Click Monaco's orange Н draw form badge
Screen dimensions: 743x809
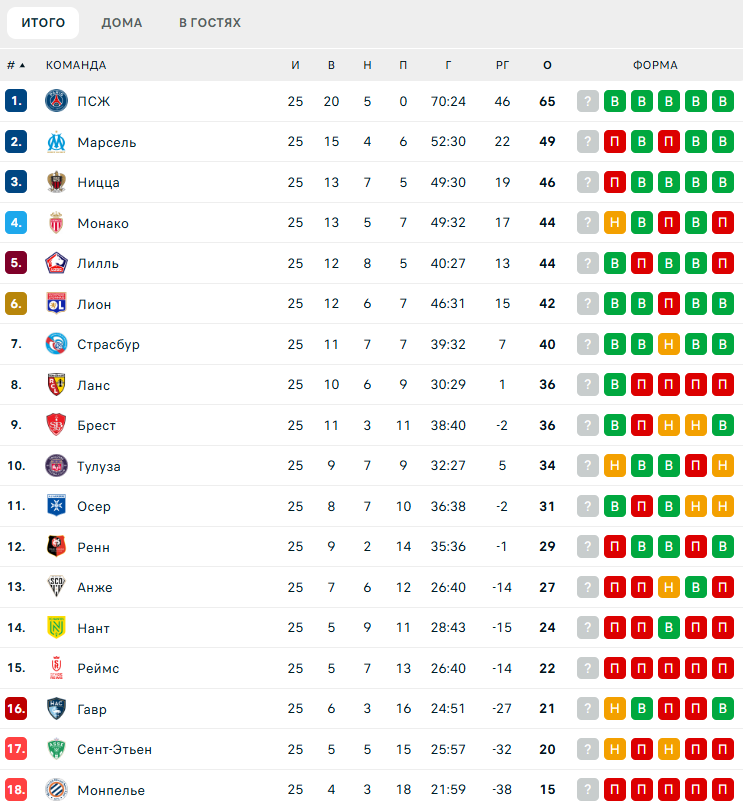click(x=615, y=223)
